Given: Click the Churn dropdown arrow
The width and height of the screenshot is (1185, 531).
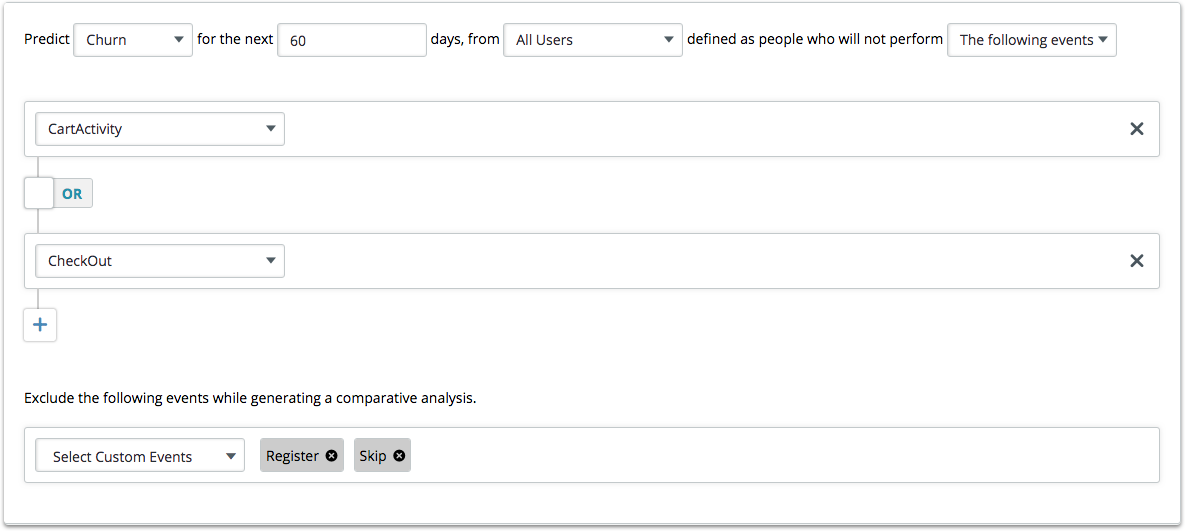Looking at the screenshot, I should (178, 40).
